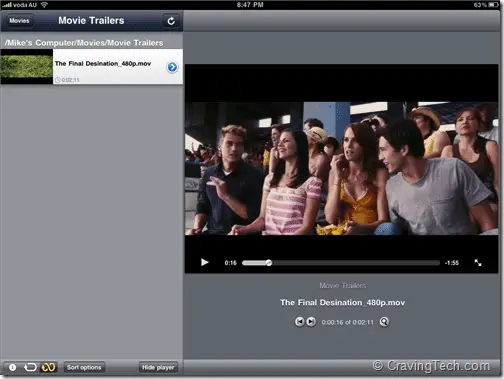Skip to previous track button below video
Viewport: 504px width, 379px height.
(x=299, y=322)
